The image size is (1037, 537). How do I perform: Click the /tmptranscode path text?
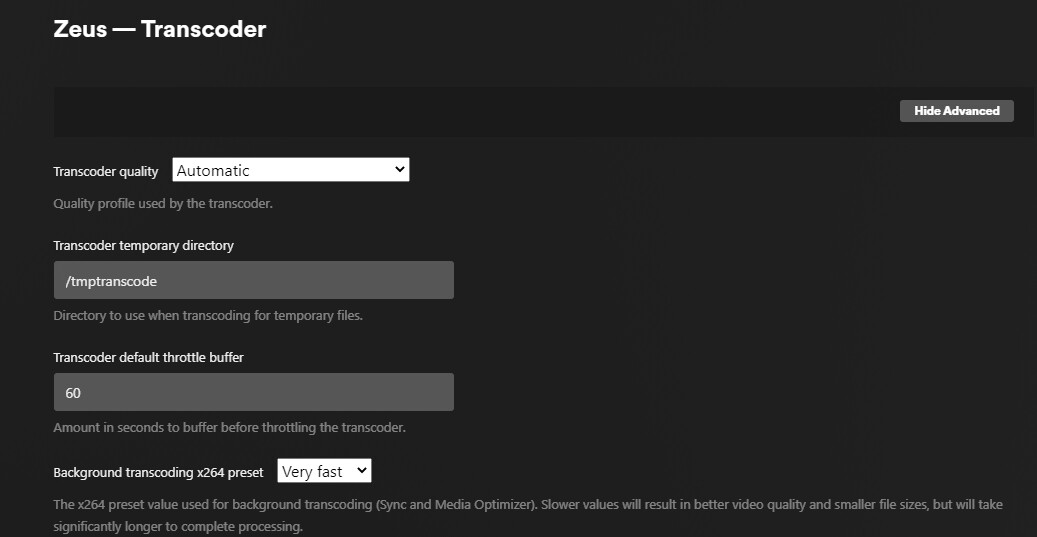[111, 281]
